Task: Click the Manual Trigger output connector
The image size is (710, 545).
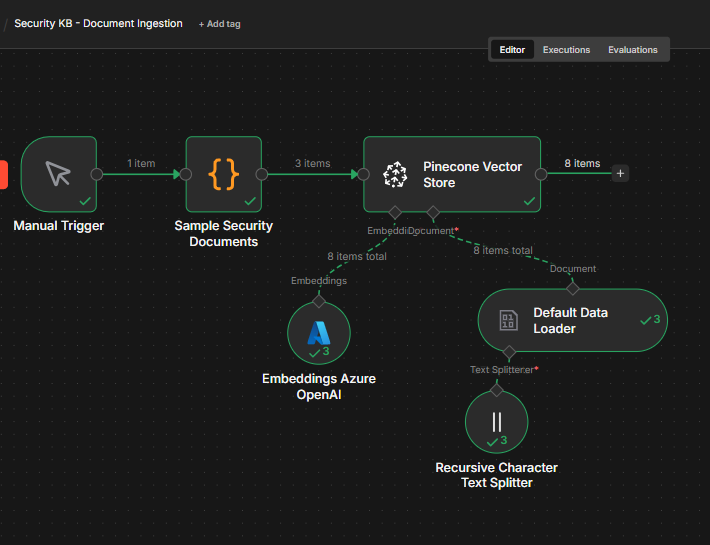Action: pyautogui.click(x=96, y=174)
